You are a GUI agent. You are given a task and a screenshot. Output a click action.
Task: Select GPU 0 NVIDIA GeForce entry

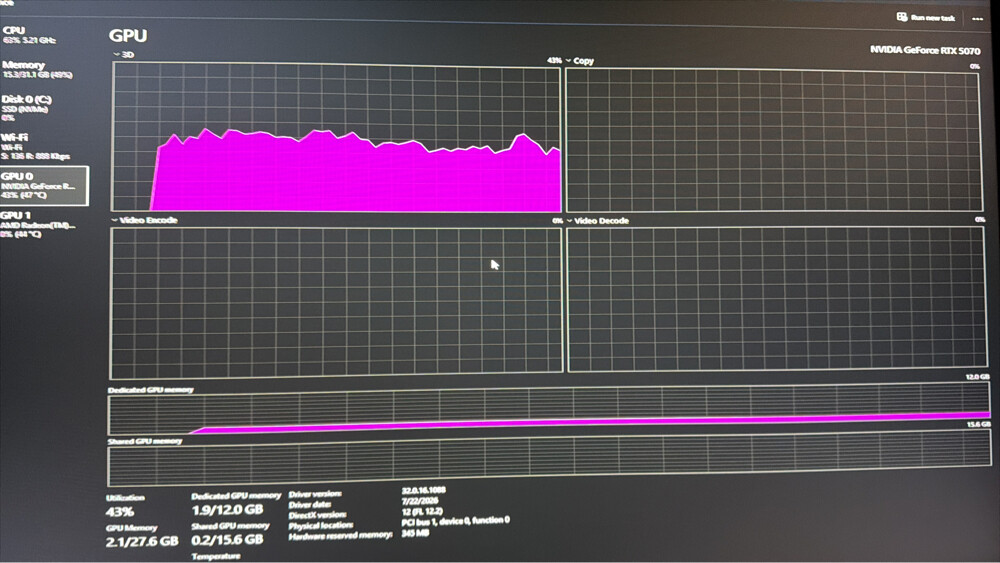(x=43, y=186)
